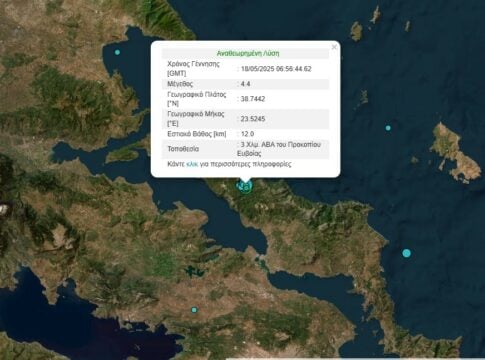This screenshot has height=360, width=485.
Task: Select the large cyan marker off the eastern Evia coast
Action: (x=406, y=253)
